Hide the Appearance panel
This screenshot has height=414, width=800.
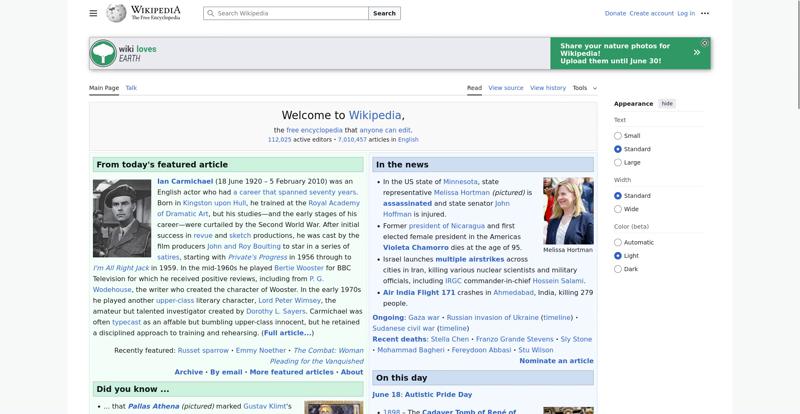point(667,104)
